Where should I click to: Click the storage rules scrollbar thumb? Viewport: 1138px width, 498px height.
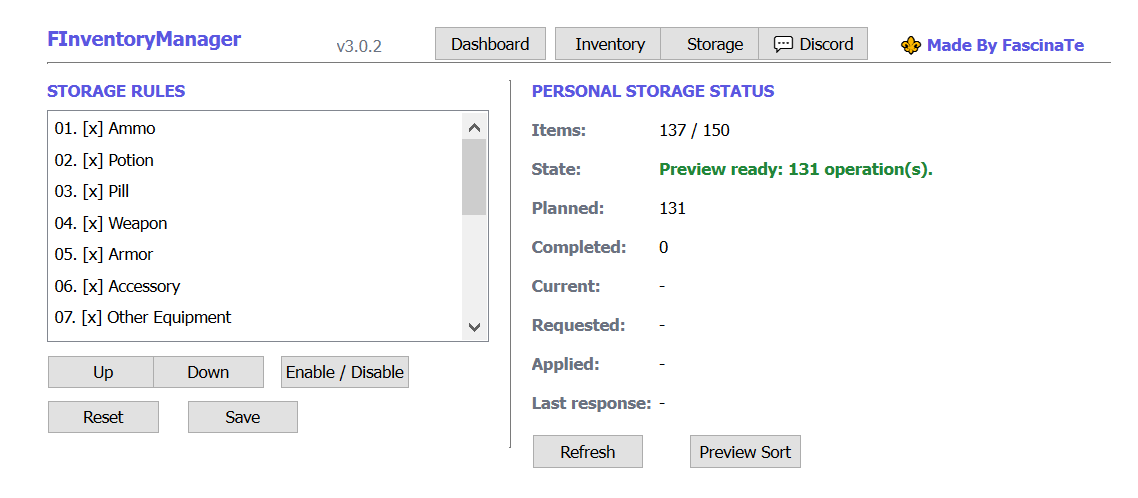[475, 177]
